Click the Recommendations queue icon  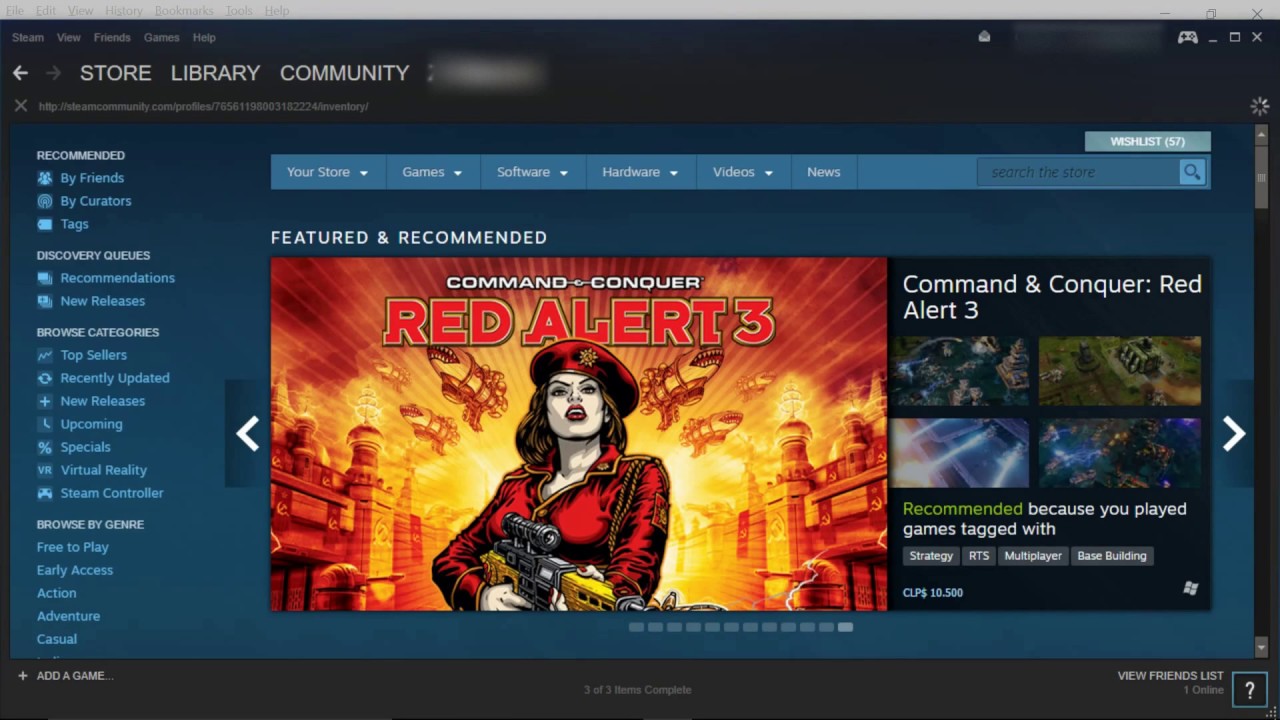tap(45, 278)
